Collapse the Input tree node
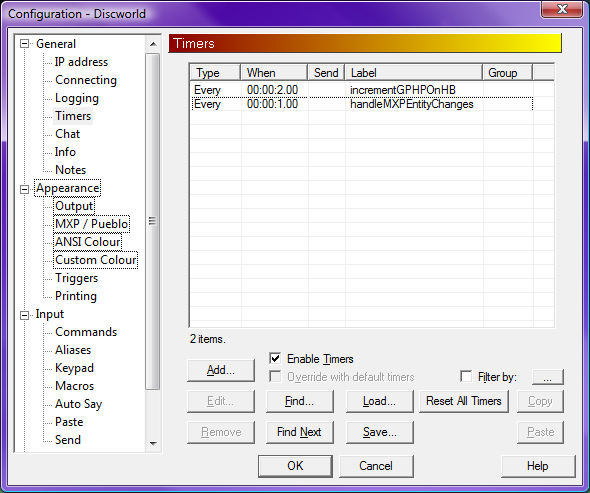 click(x=24, y=315)
